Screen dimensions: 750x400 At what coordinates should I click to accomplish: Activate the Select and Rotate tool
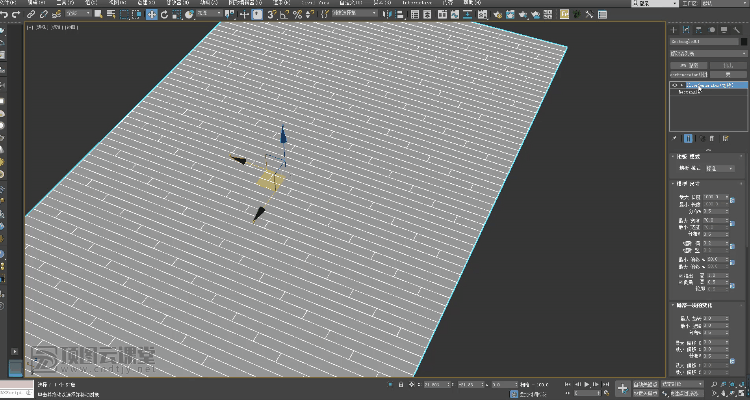coord(164,15)
